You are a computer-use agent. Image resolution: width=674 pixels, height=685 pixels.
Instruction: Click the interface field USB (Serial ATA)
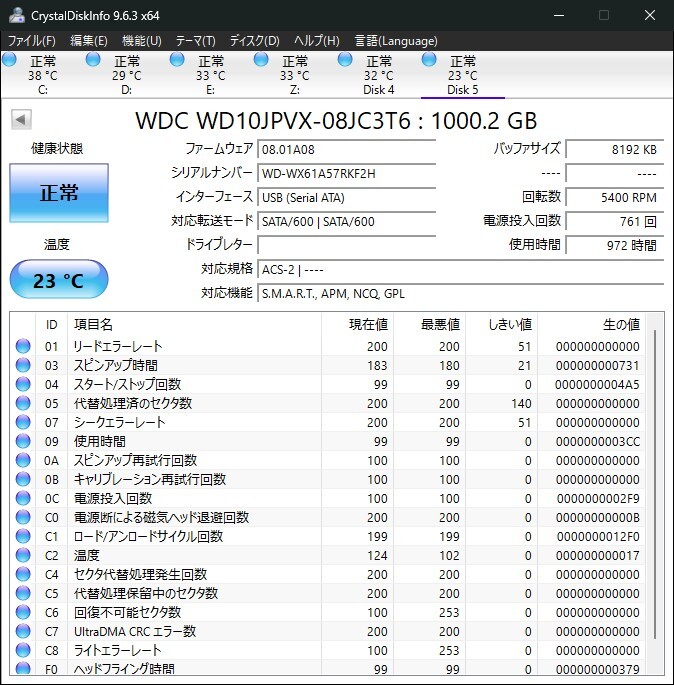[347, 197]
